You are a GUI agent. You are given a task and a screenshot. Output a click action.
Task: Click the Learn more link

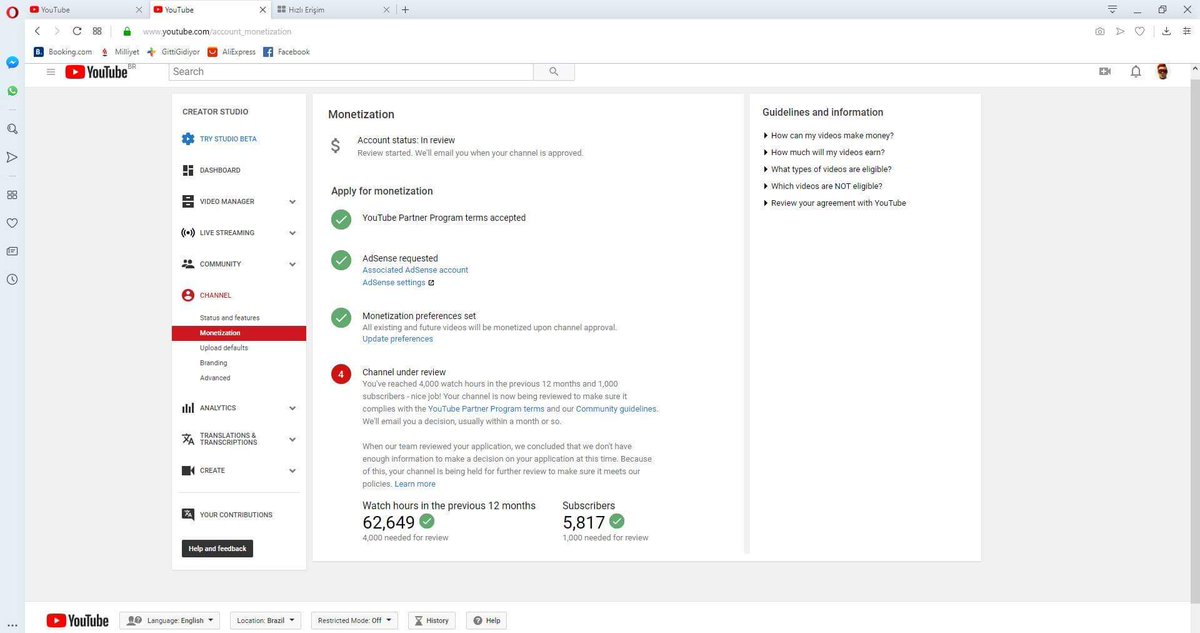tap(415, 484)
